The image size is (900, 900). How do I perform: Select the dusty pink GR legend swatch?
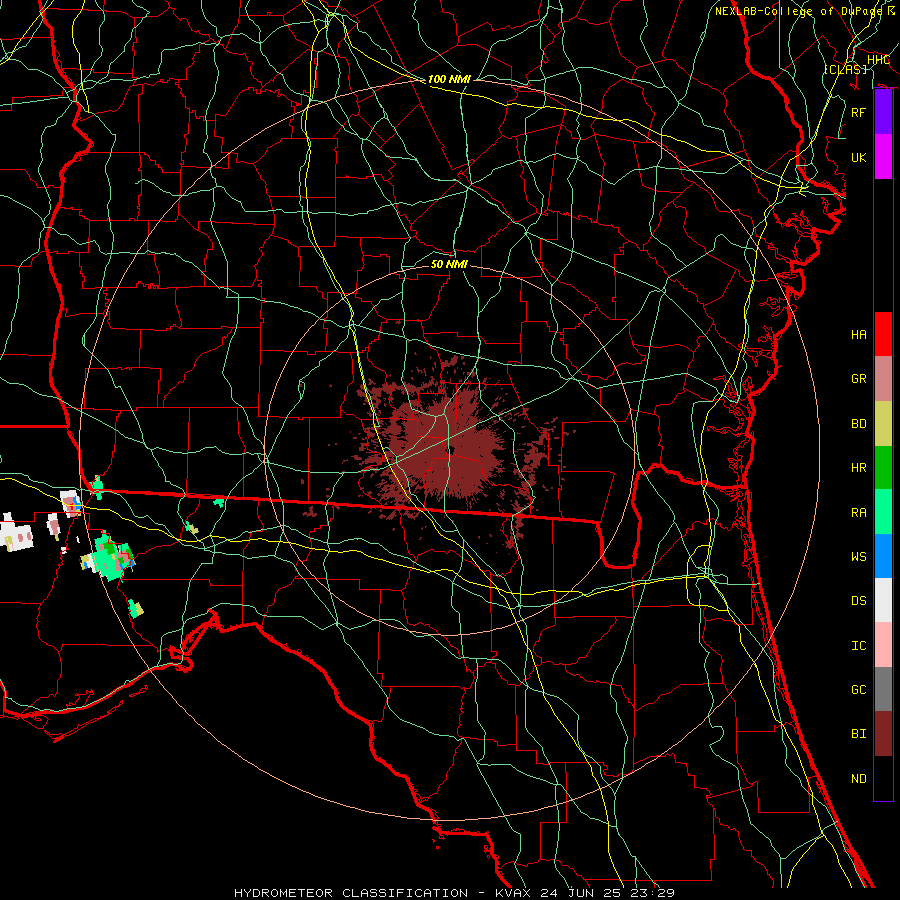tap(883, 378)
